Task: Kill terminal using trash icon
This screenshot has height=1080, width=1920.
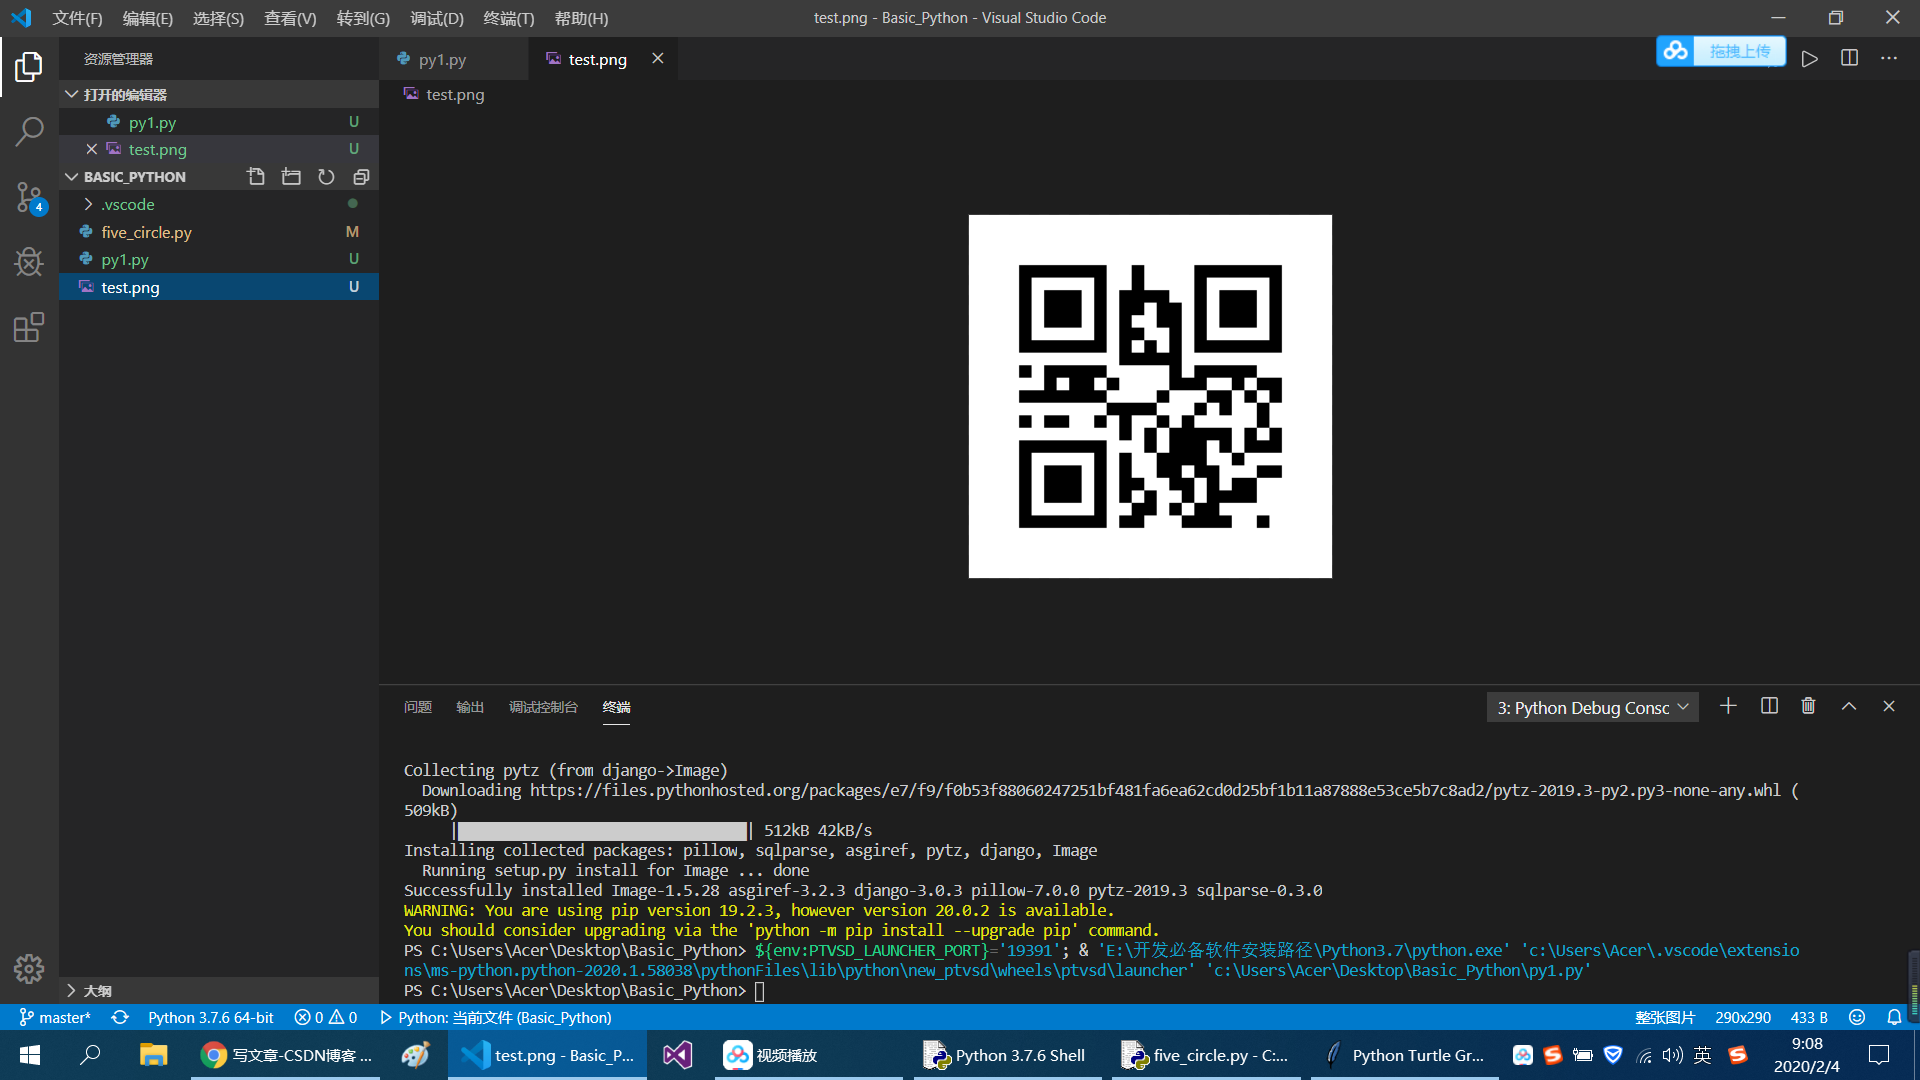Action: point(1808,706)
